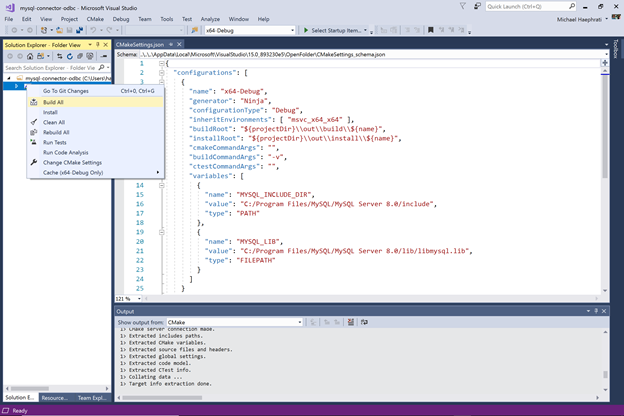
Task: Select Clean All in the context menu
Action: point(96,122)
